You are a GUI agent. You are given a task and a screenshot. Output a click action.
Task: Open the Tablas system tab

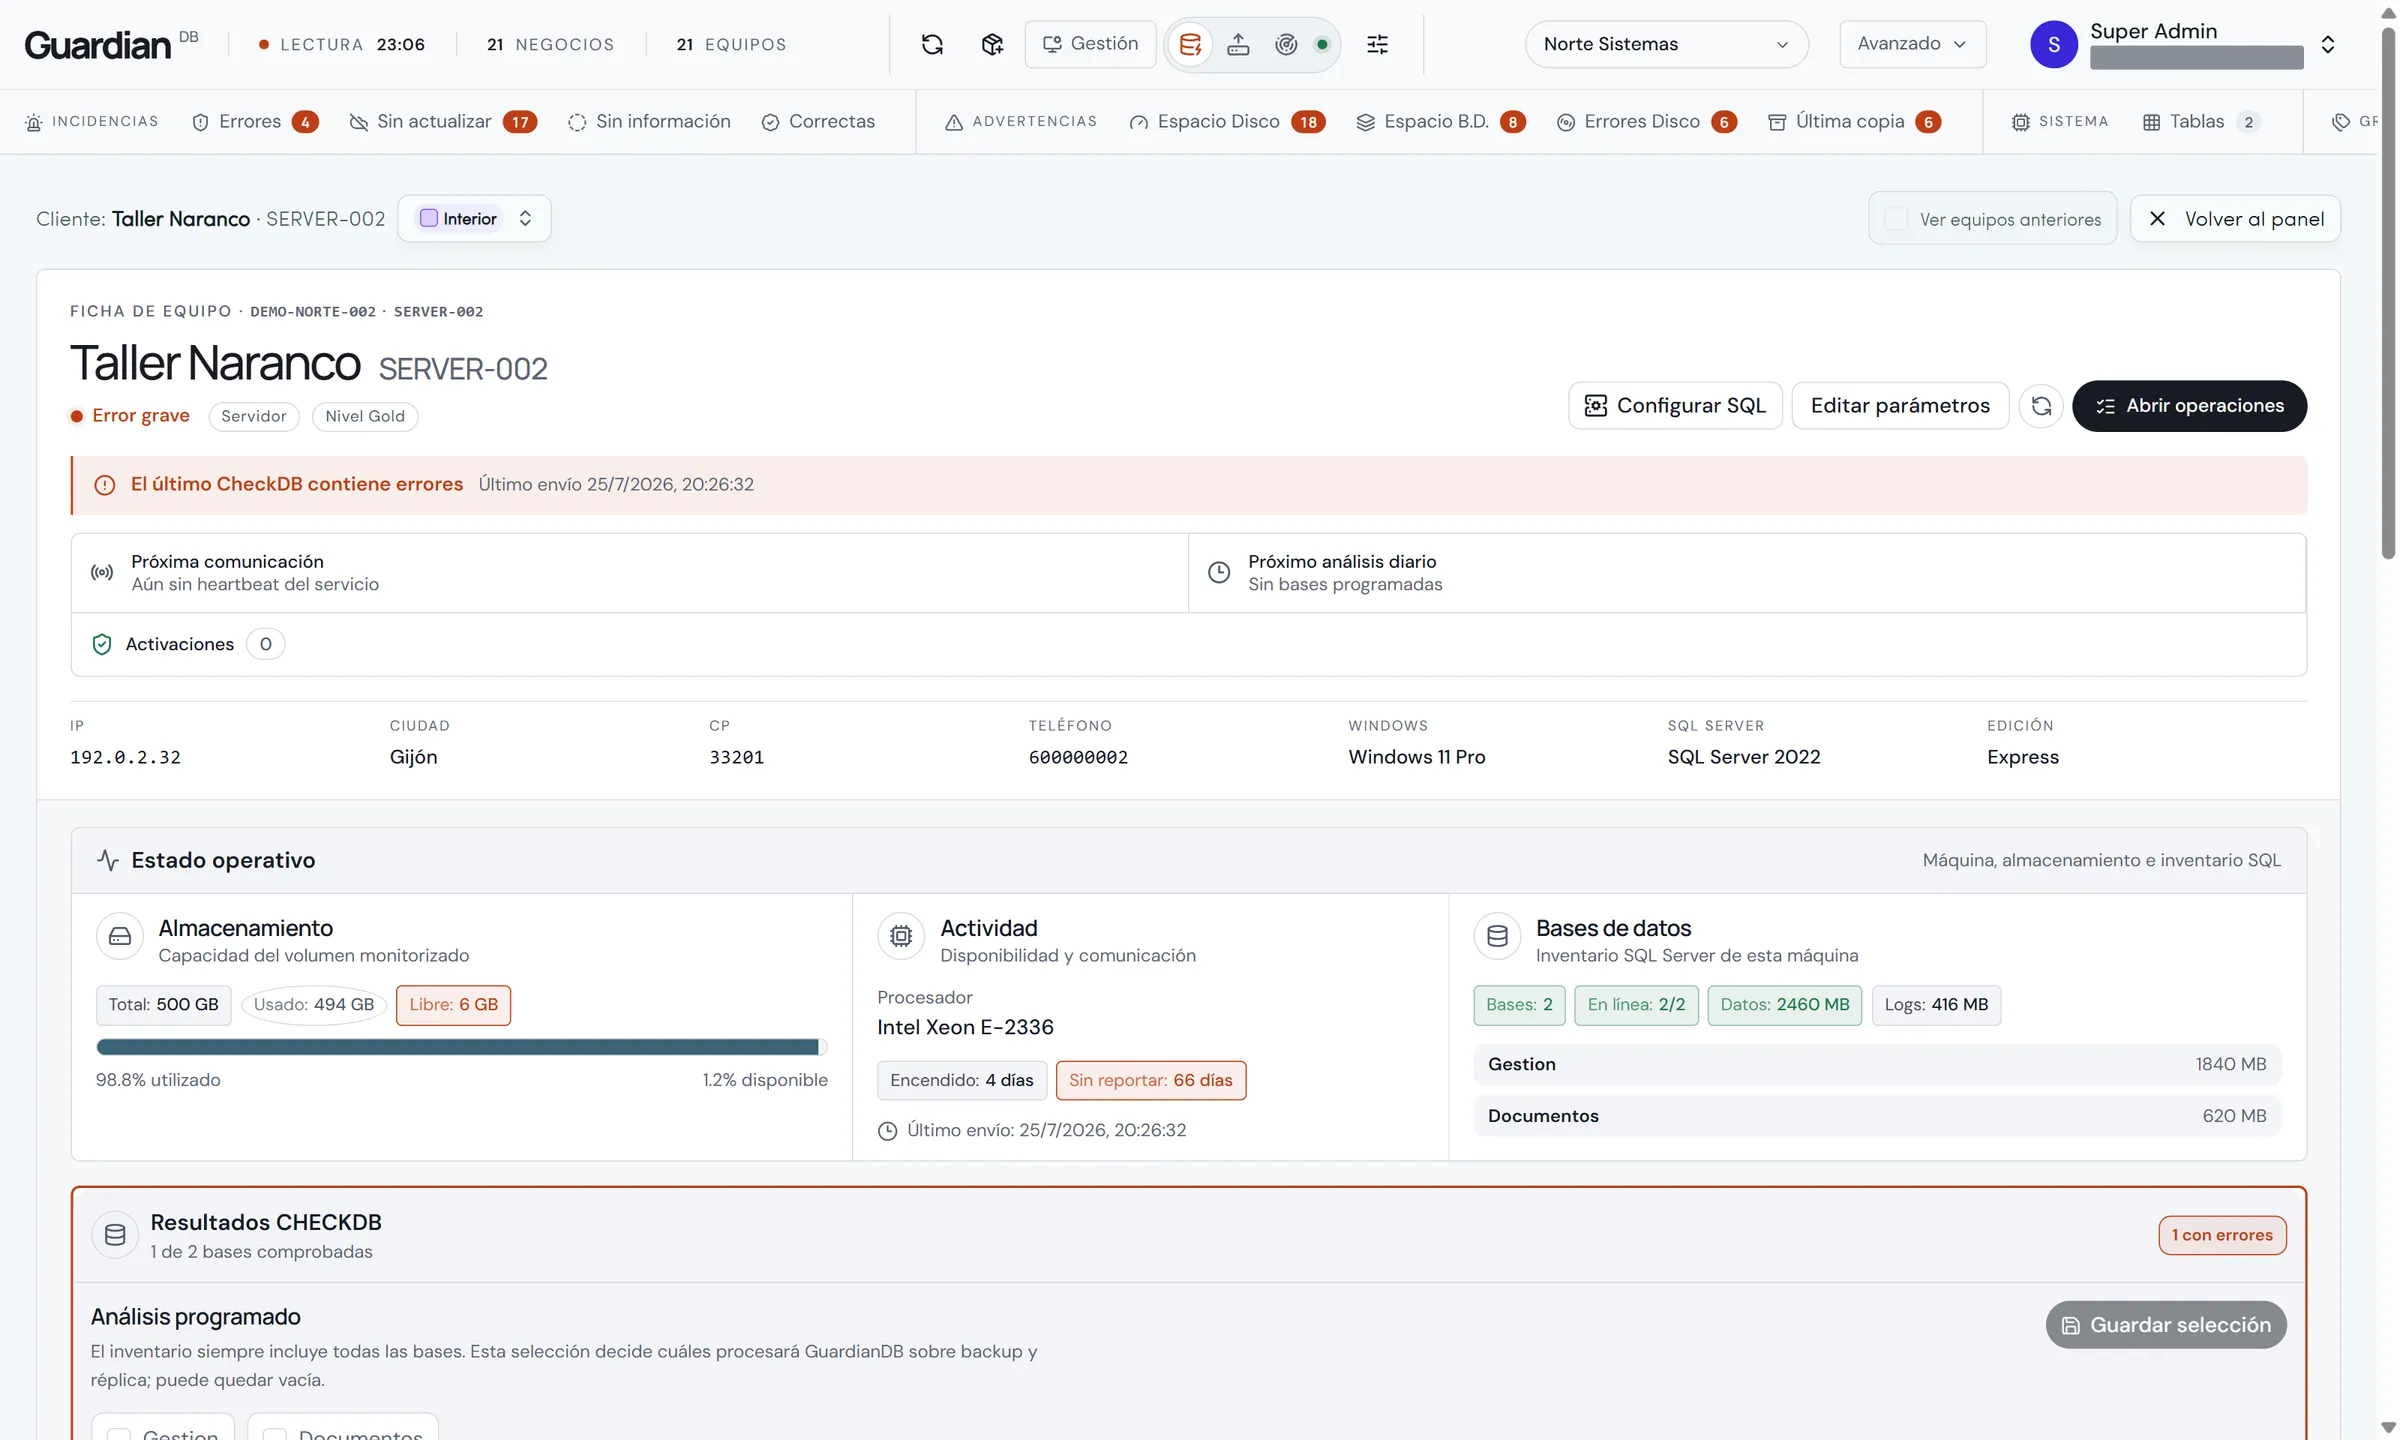tap(2201, 122)
